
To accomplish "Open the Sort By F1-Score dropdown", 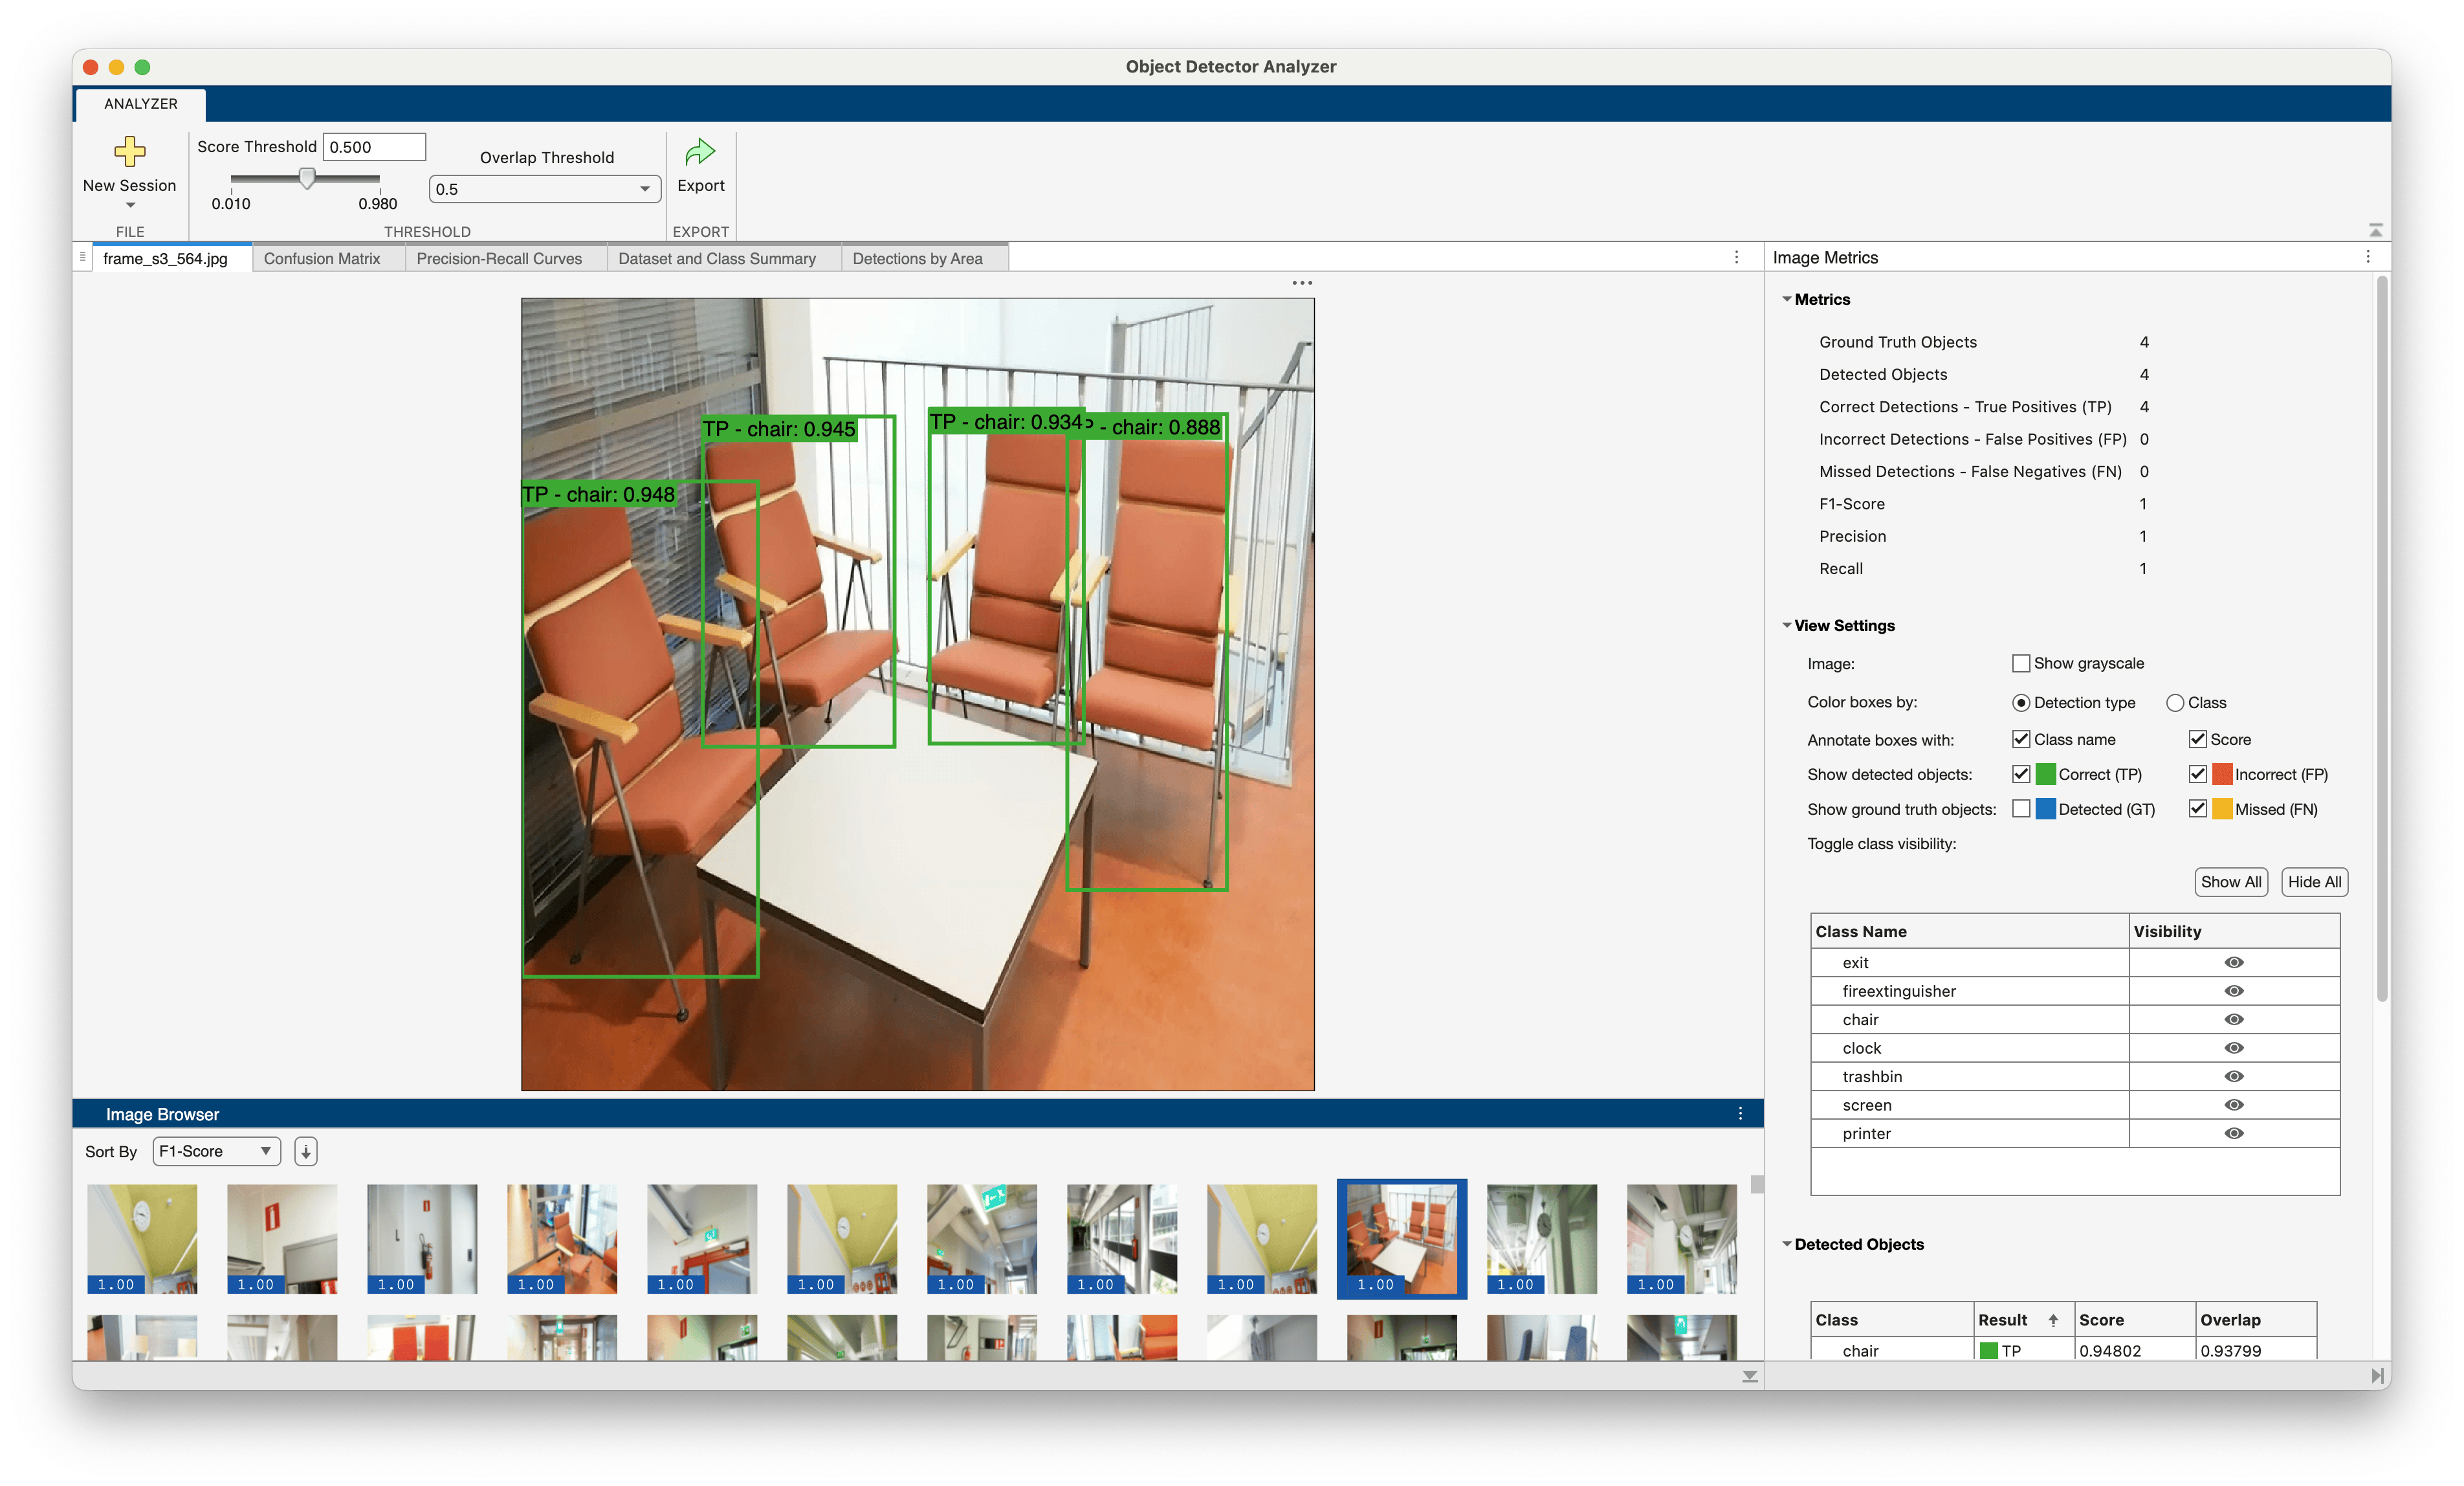I will [216, 1151].
